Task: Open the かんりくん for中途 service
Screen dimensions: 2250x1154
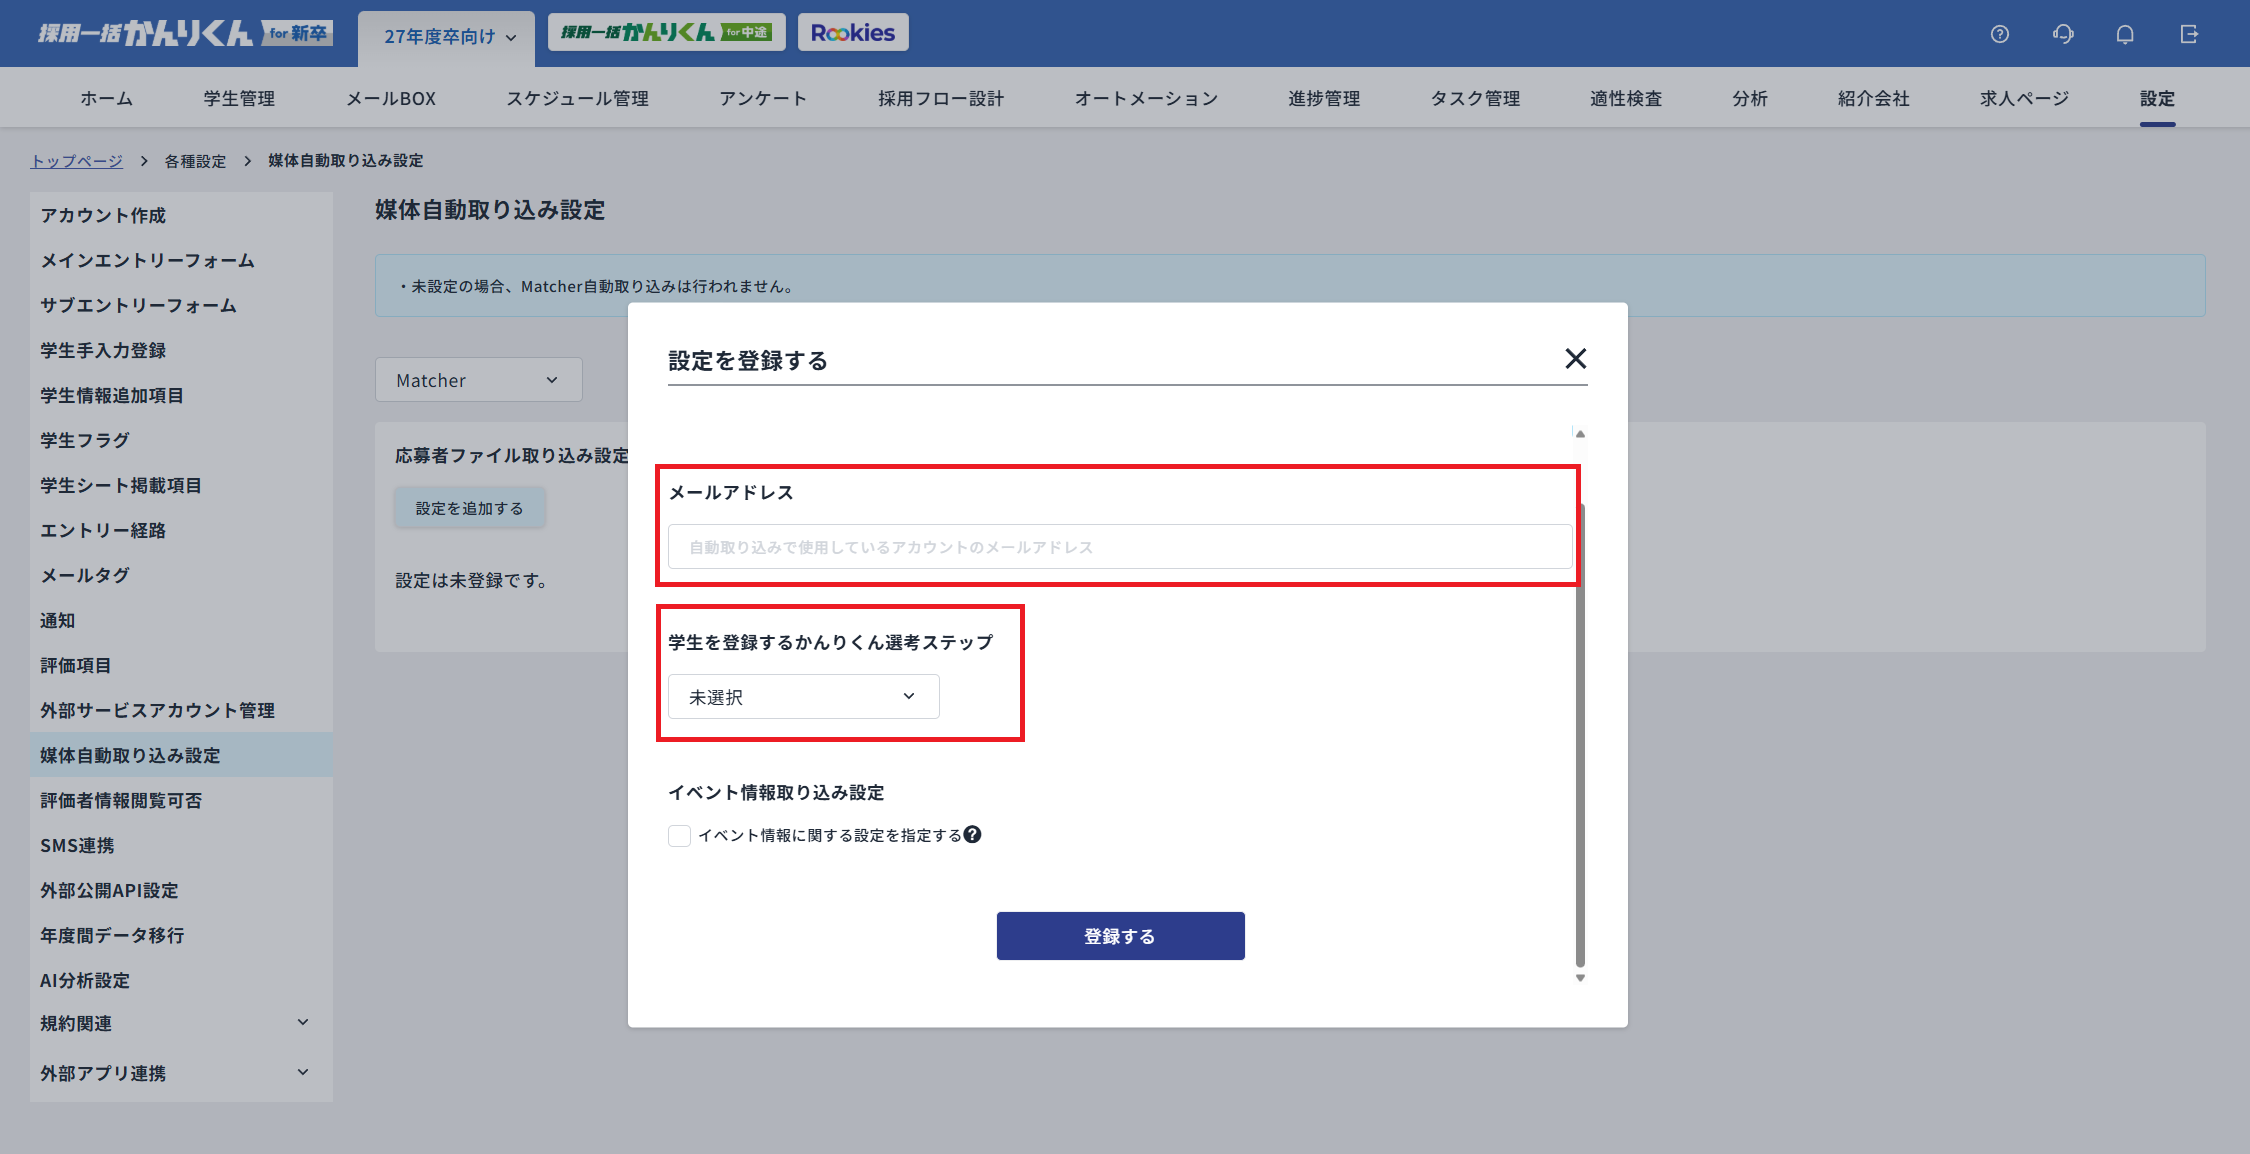Action: (x=666, y=31)
